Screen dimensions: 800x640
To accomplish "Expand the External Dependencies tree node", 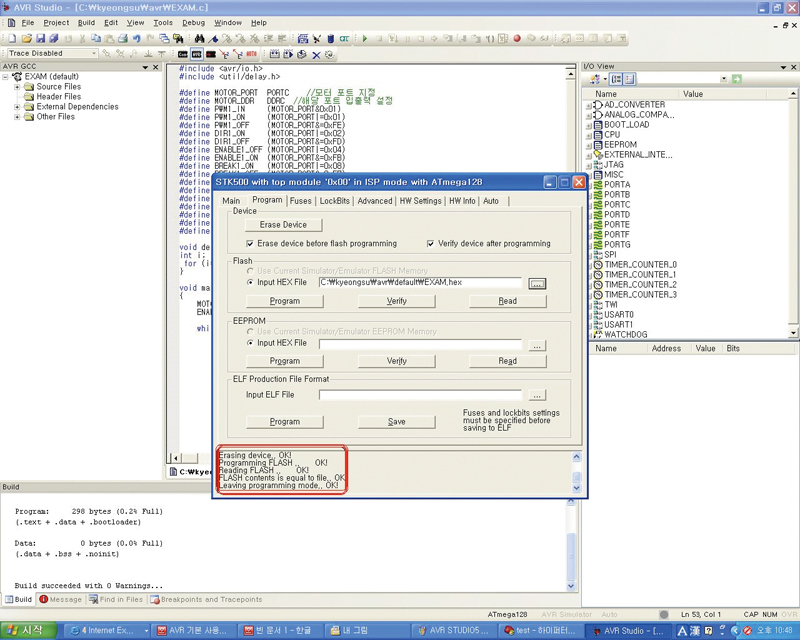I will 17,107.
